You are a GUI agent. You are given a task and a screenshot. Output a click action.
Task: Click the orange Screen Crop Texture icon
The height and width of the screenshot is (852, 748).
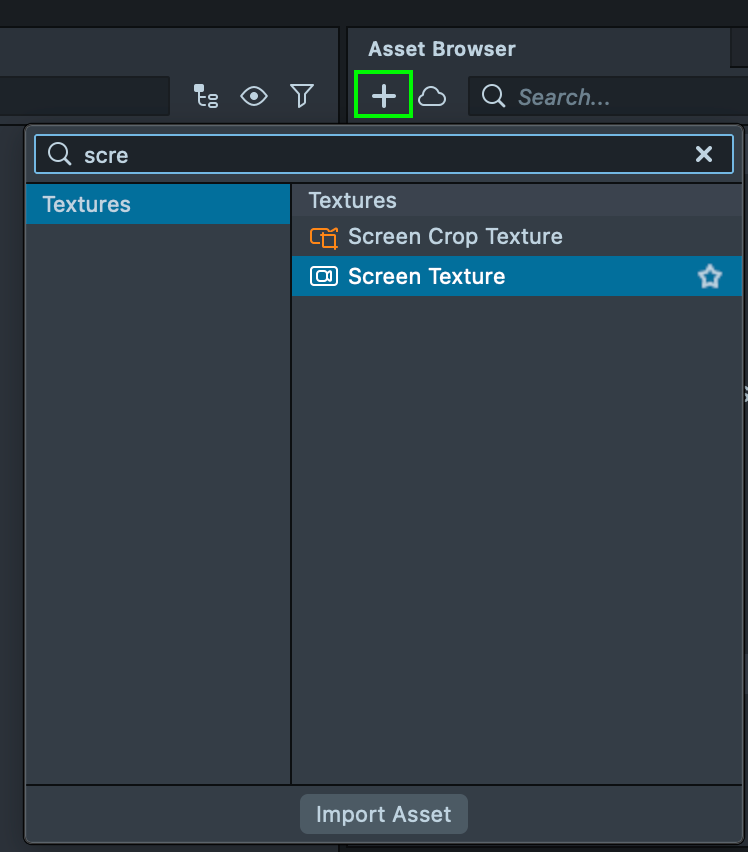[324, 238]
